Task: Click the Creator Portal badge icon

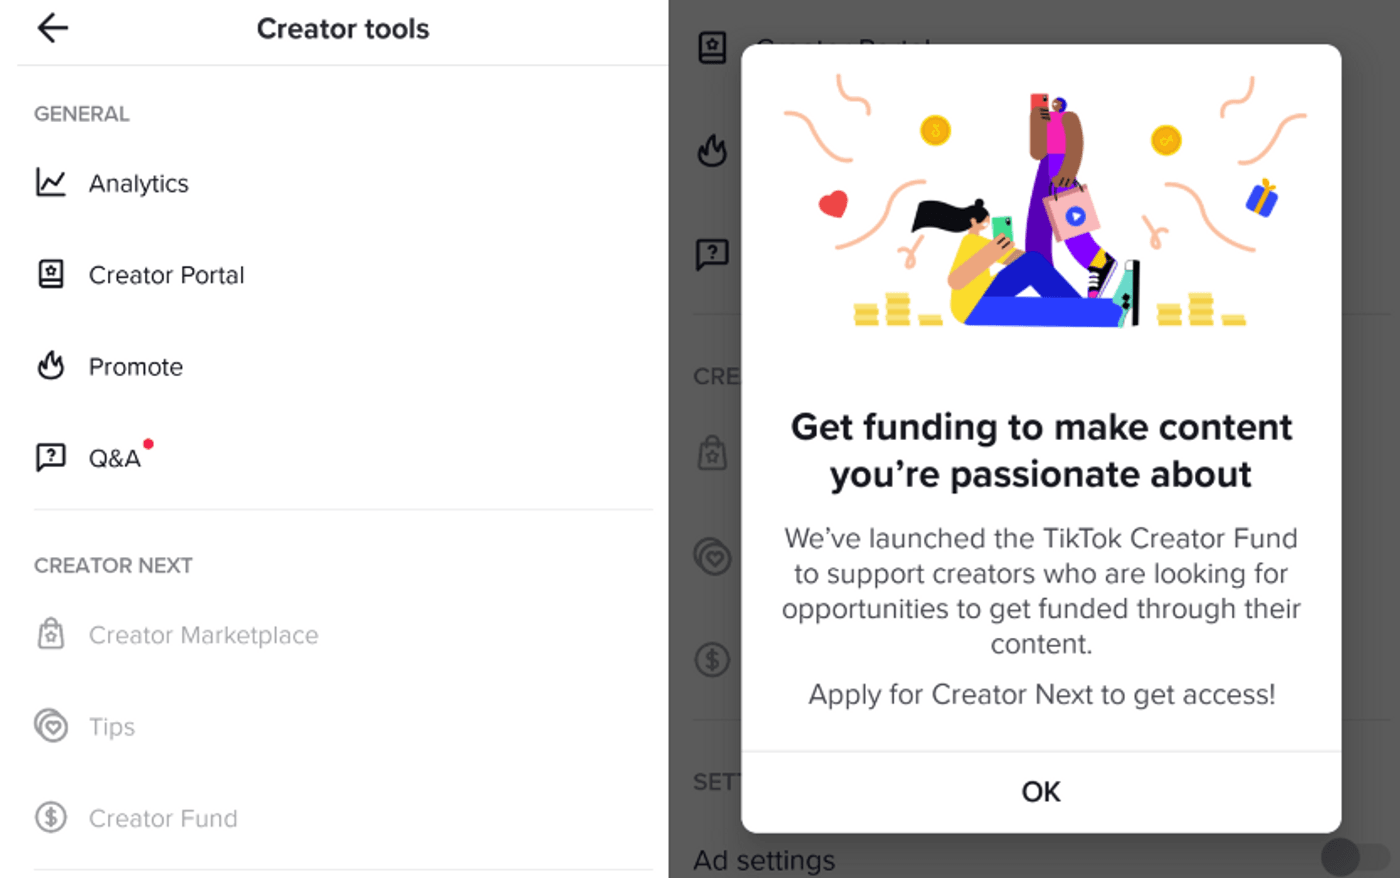Action: click(51, 274)
